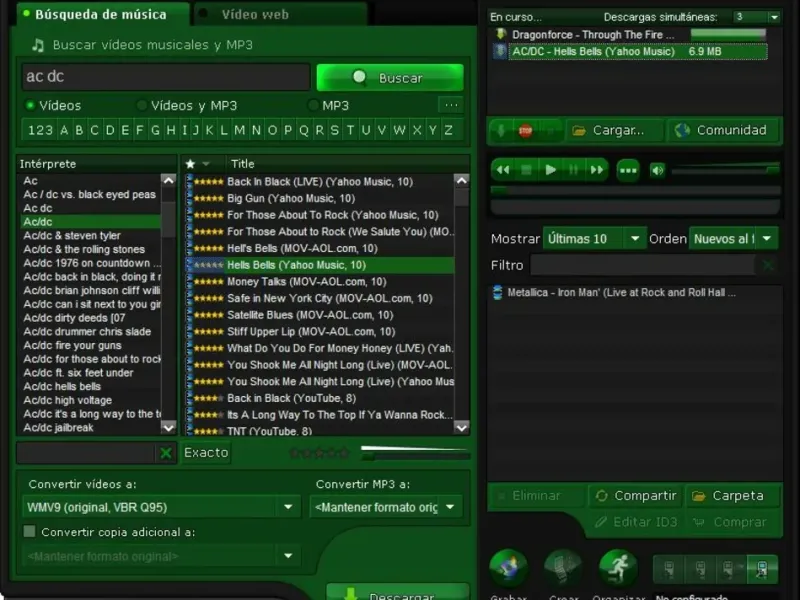This screenshot has width=800, height=600.
Task: Open the Comunidad button
Action: click(723, 130)
